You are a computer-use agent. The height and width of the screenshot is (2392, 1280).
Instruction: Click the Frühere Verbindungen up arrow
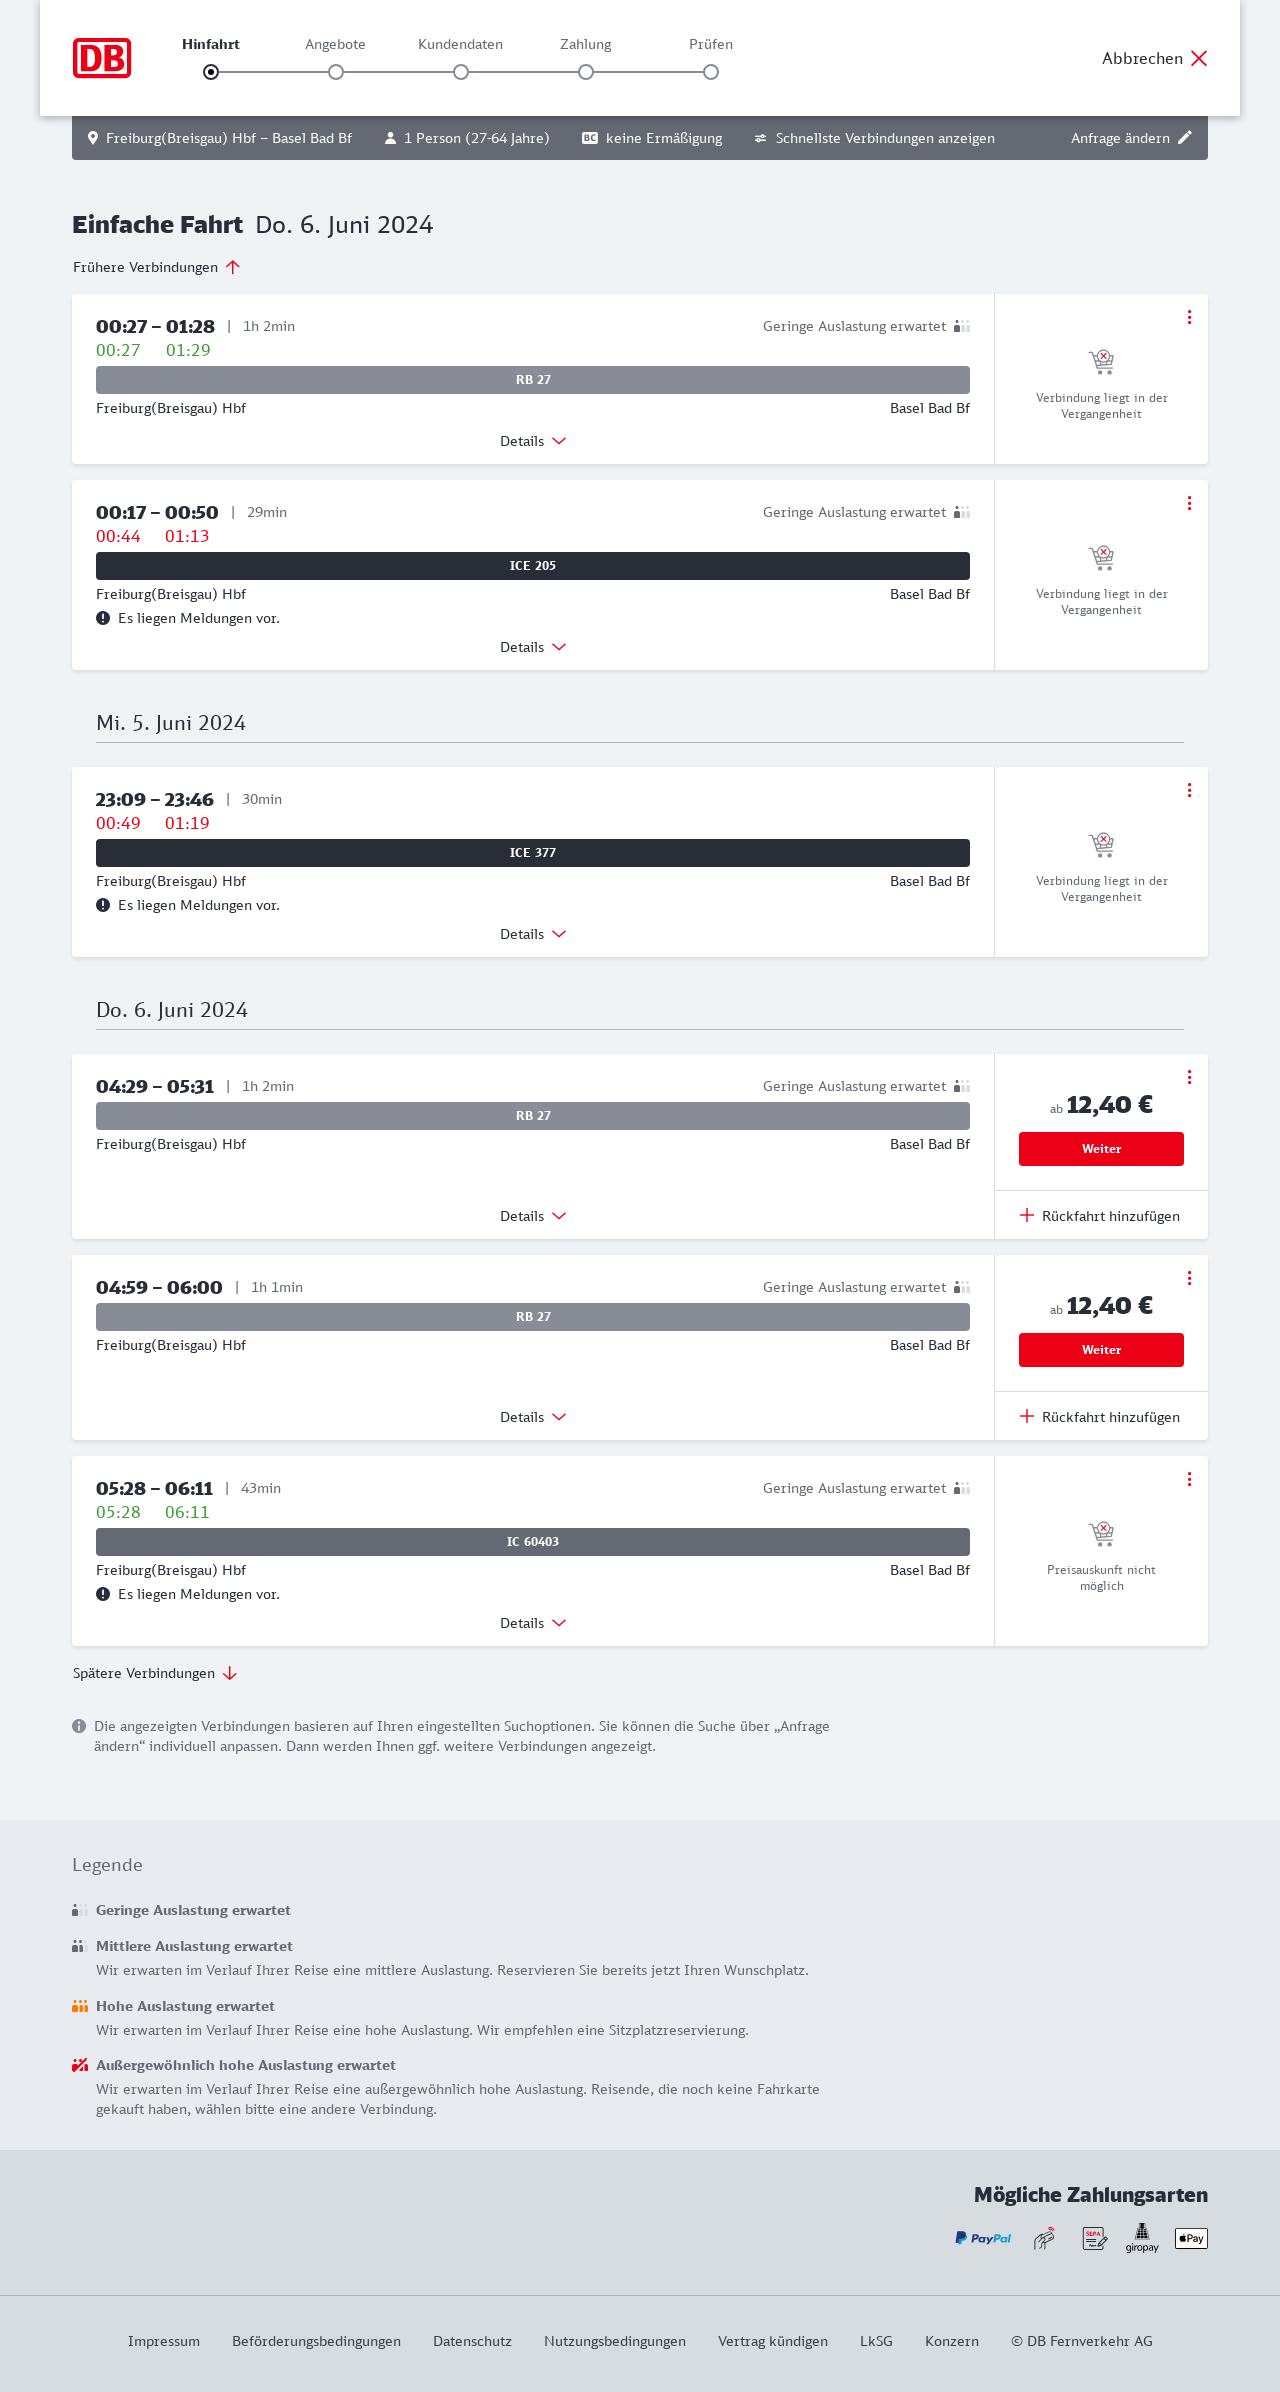pyautogui.click(x=233, y=267)
